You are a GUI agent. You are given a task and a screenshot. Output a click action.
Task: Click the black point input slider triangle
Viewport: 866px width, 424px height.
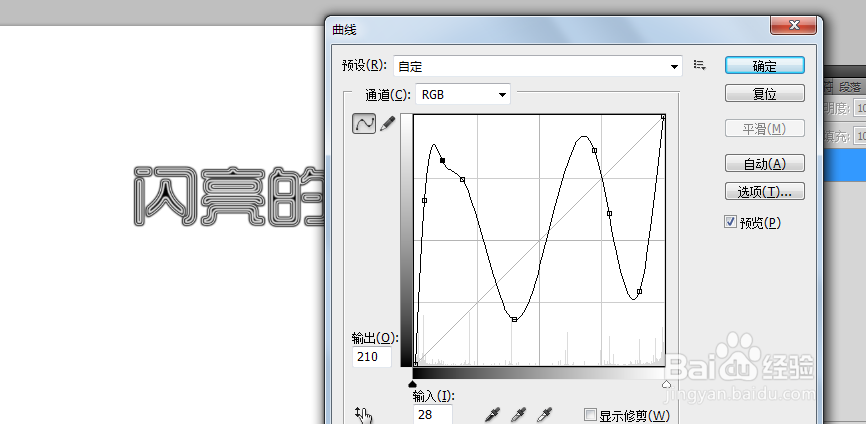[412, 384]
